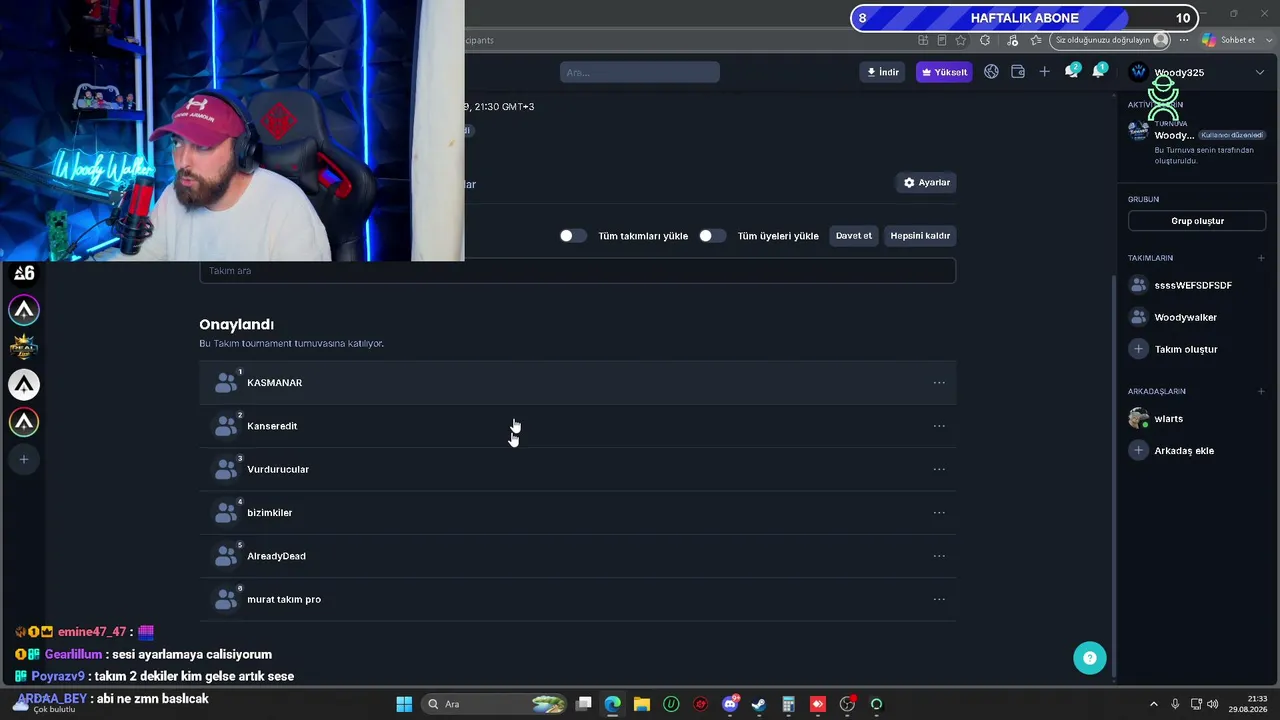Viewport: 1280px width, 720px height.
Task: Expand the Woody325 account dropdown
Action: [1260, 72]
